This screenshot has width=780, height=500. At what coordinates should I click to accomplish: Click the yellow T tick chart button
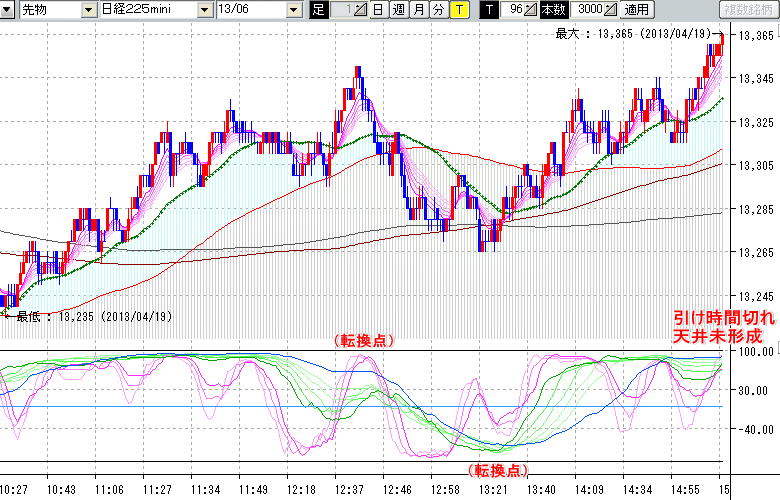point(459,10)
